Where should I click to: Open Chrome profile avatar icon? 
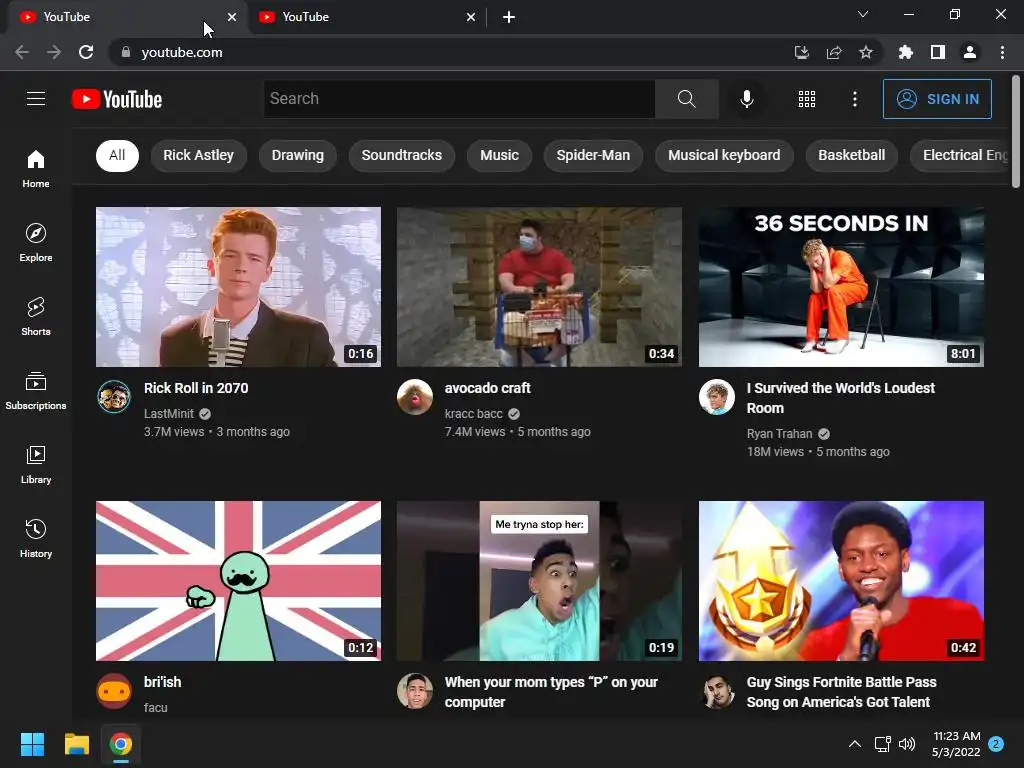pyautogui.click(x=970, y=52)
